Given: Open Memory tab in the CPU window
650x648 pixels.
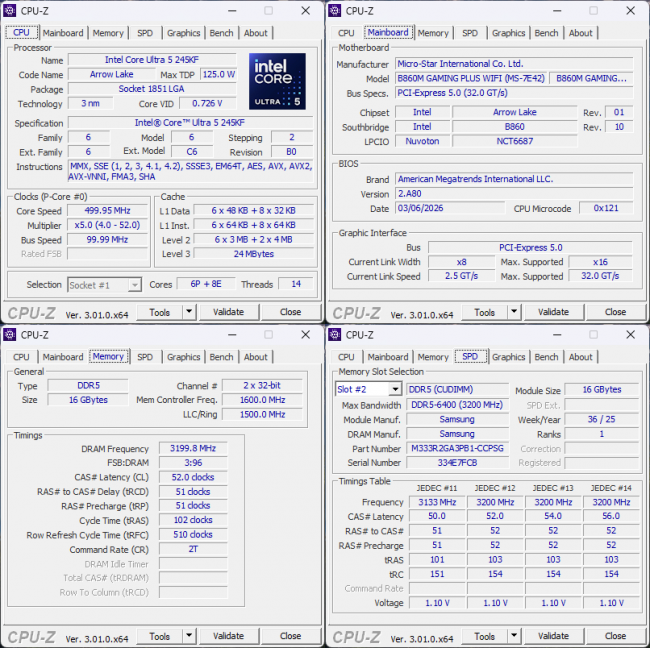Looking at the screenshot, I should (x=108, y=33).
